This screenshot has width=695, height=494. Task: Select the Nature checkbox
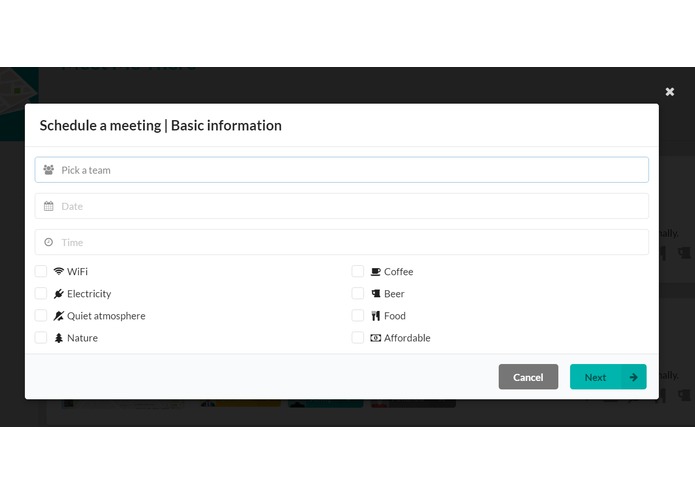click(41, 338)
